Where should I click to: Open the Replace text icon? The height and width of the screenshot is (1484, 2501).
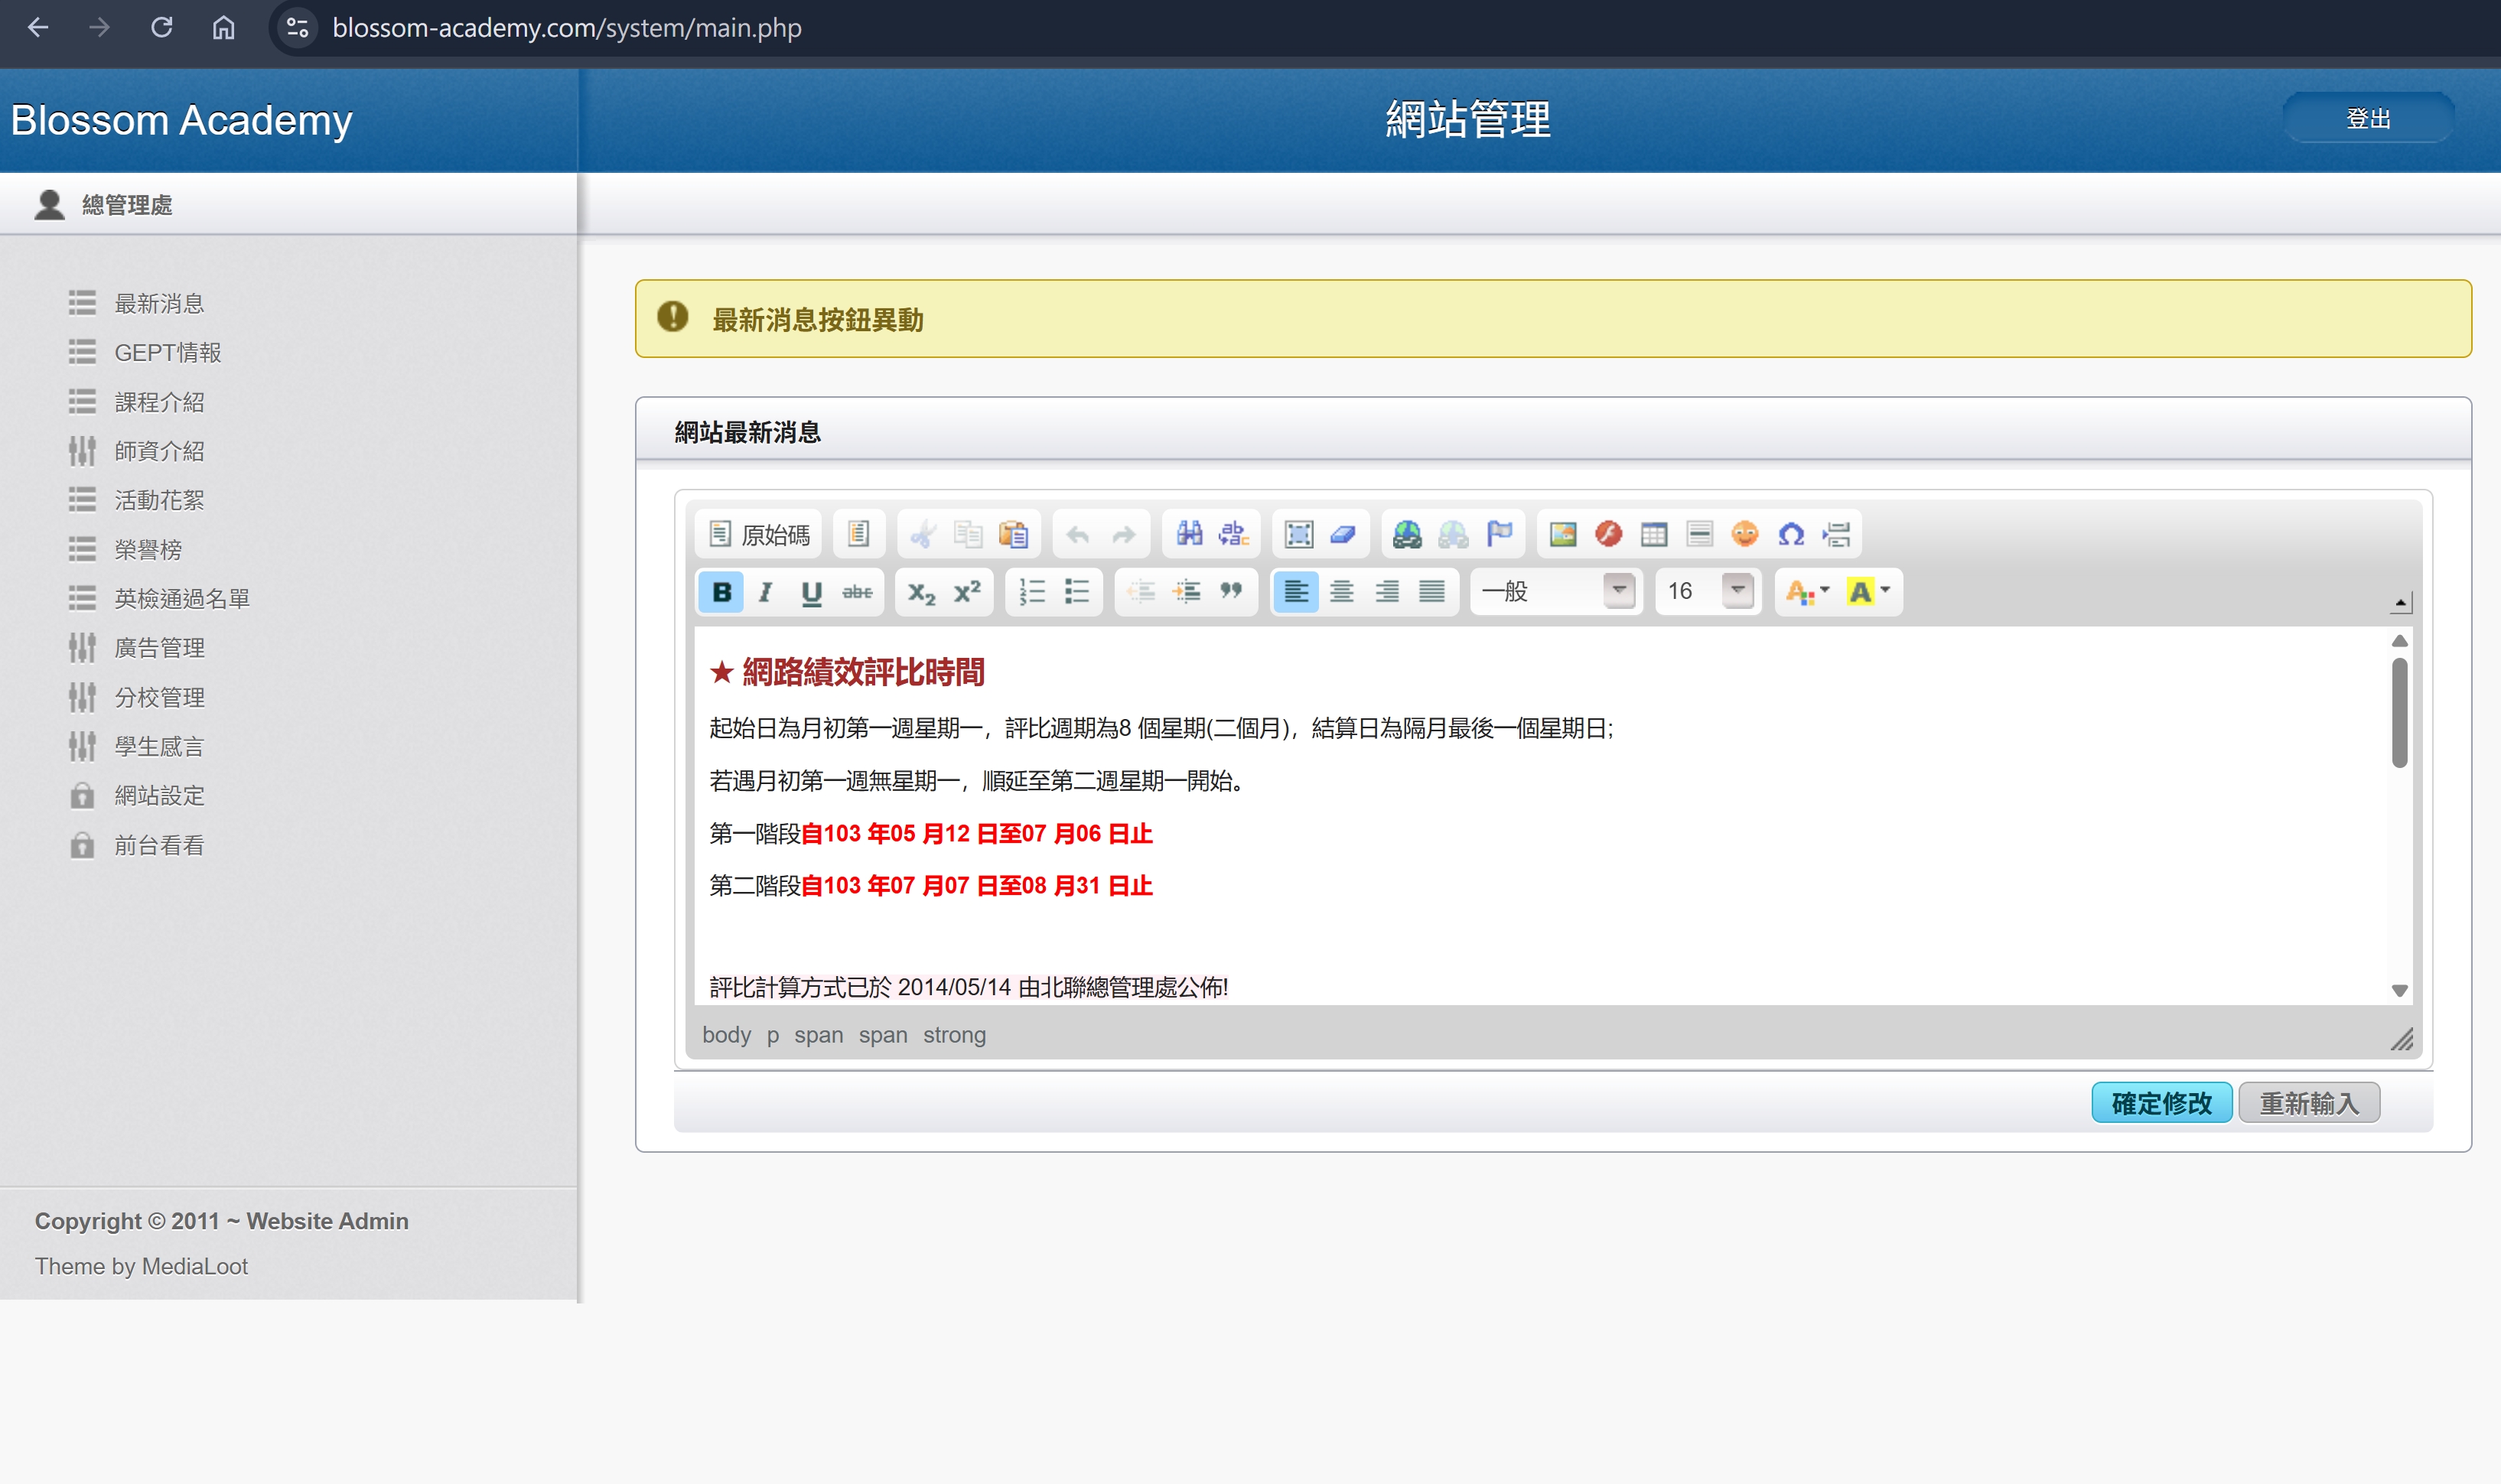pos(1234,535)
